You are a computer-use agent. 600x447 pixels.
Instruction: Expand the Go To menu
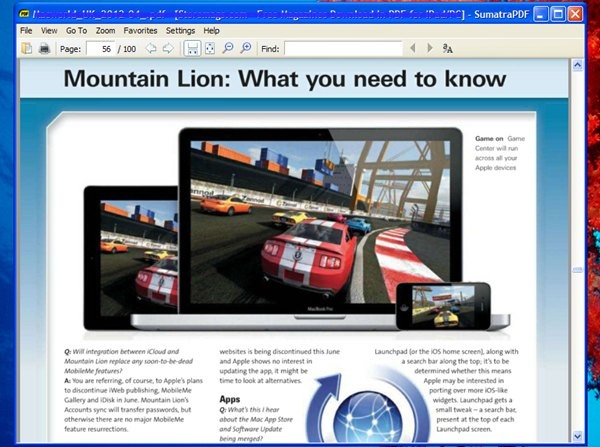click(76, 31)
